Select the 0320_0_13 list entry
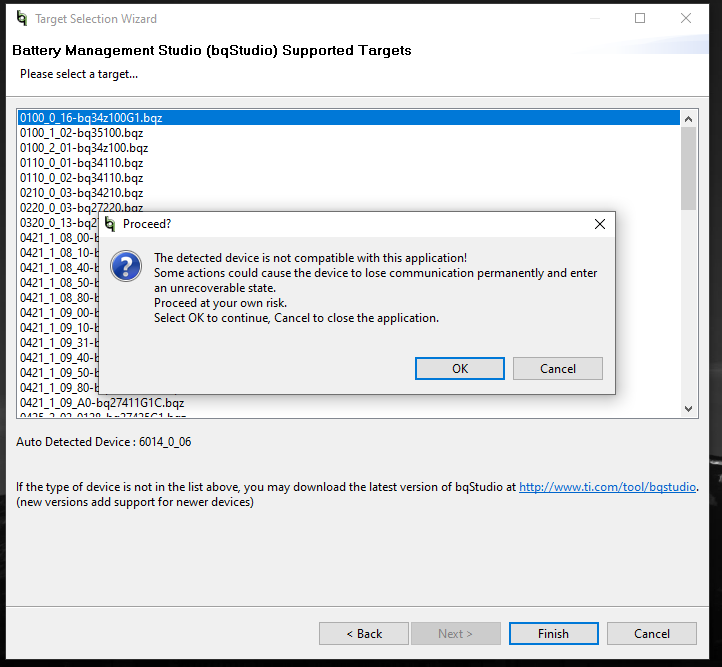 59,223
